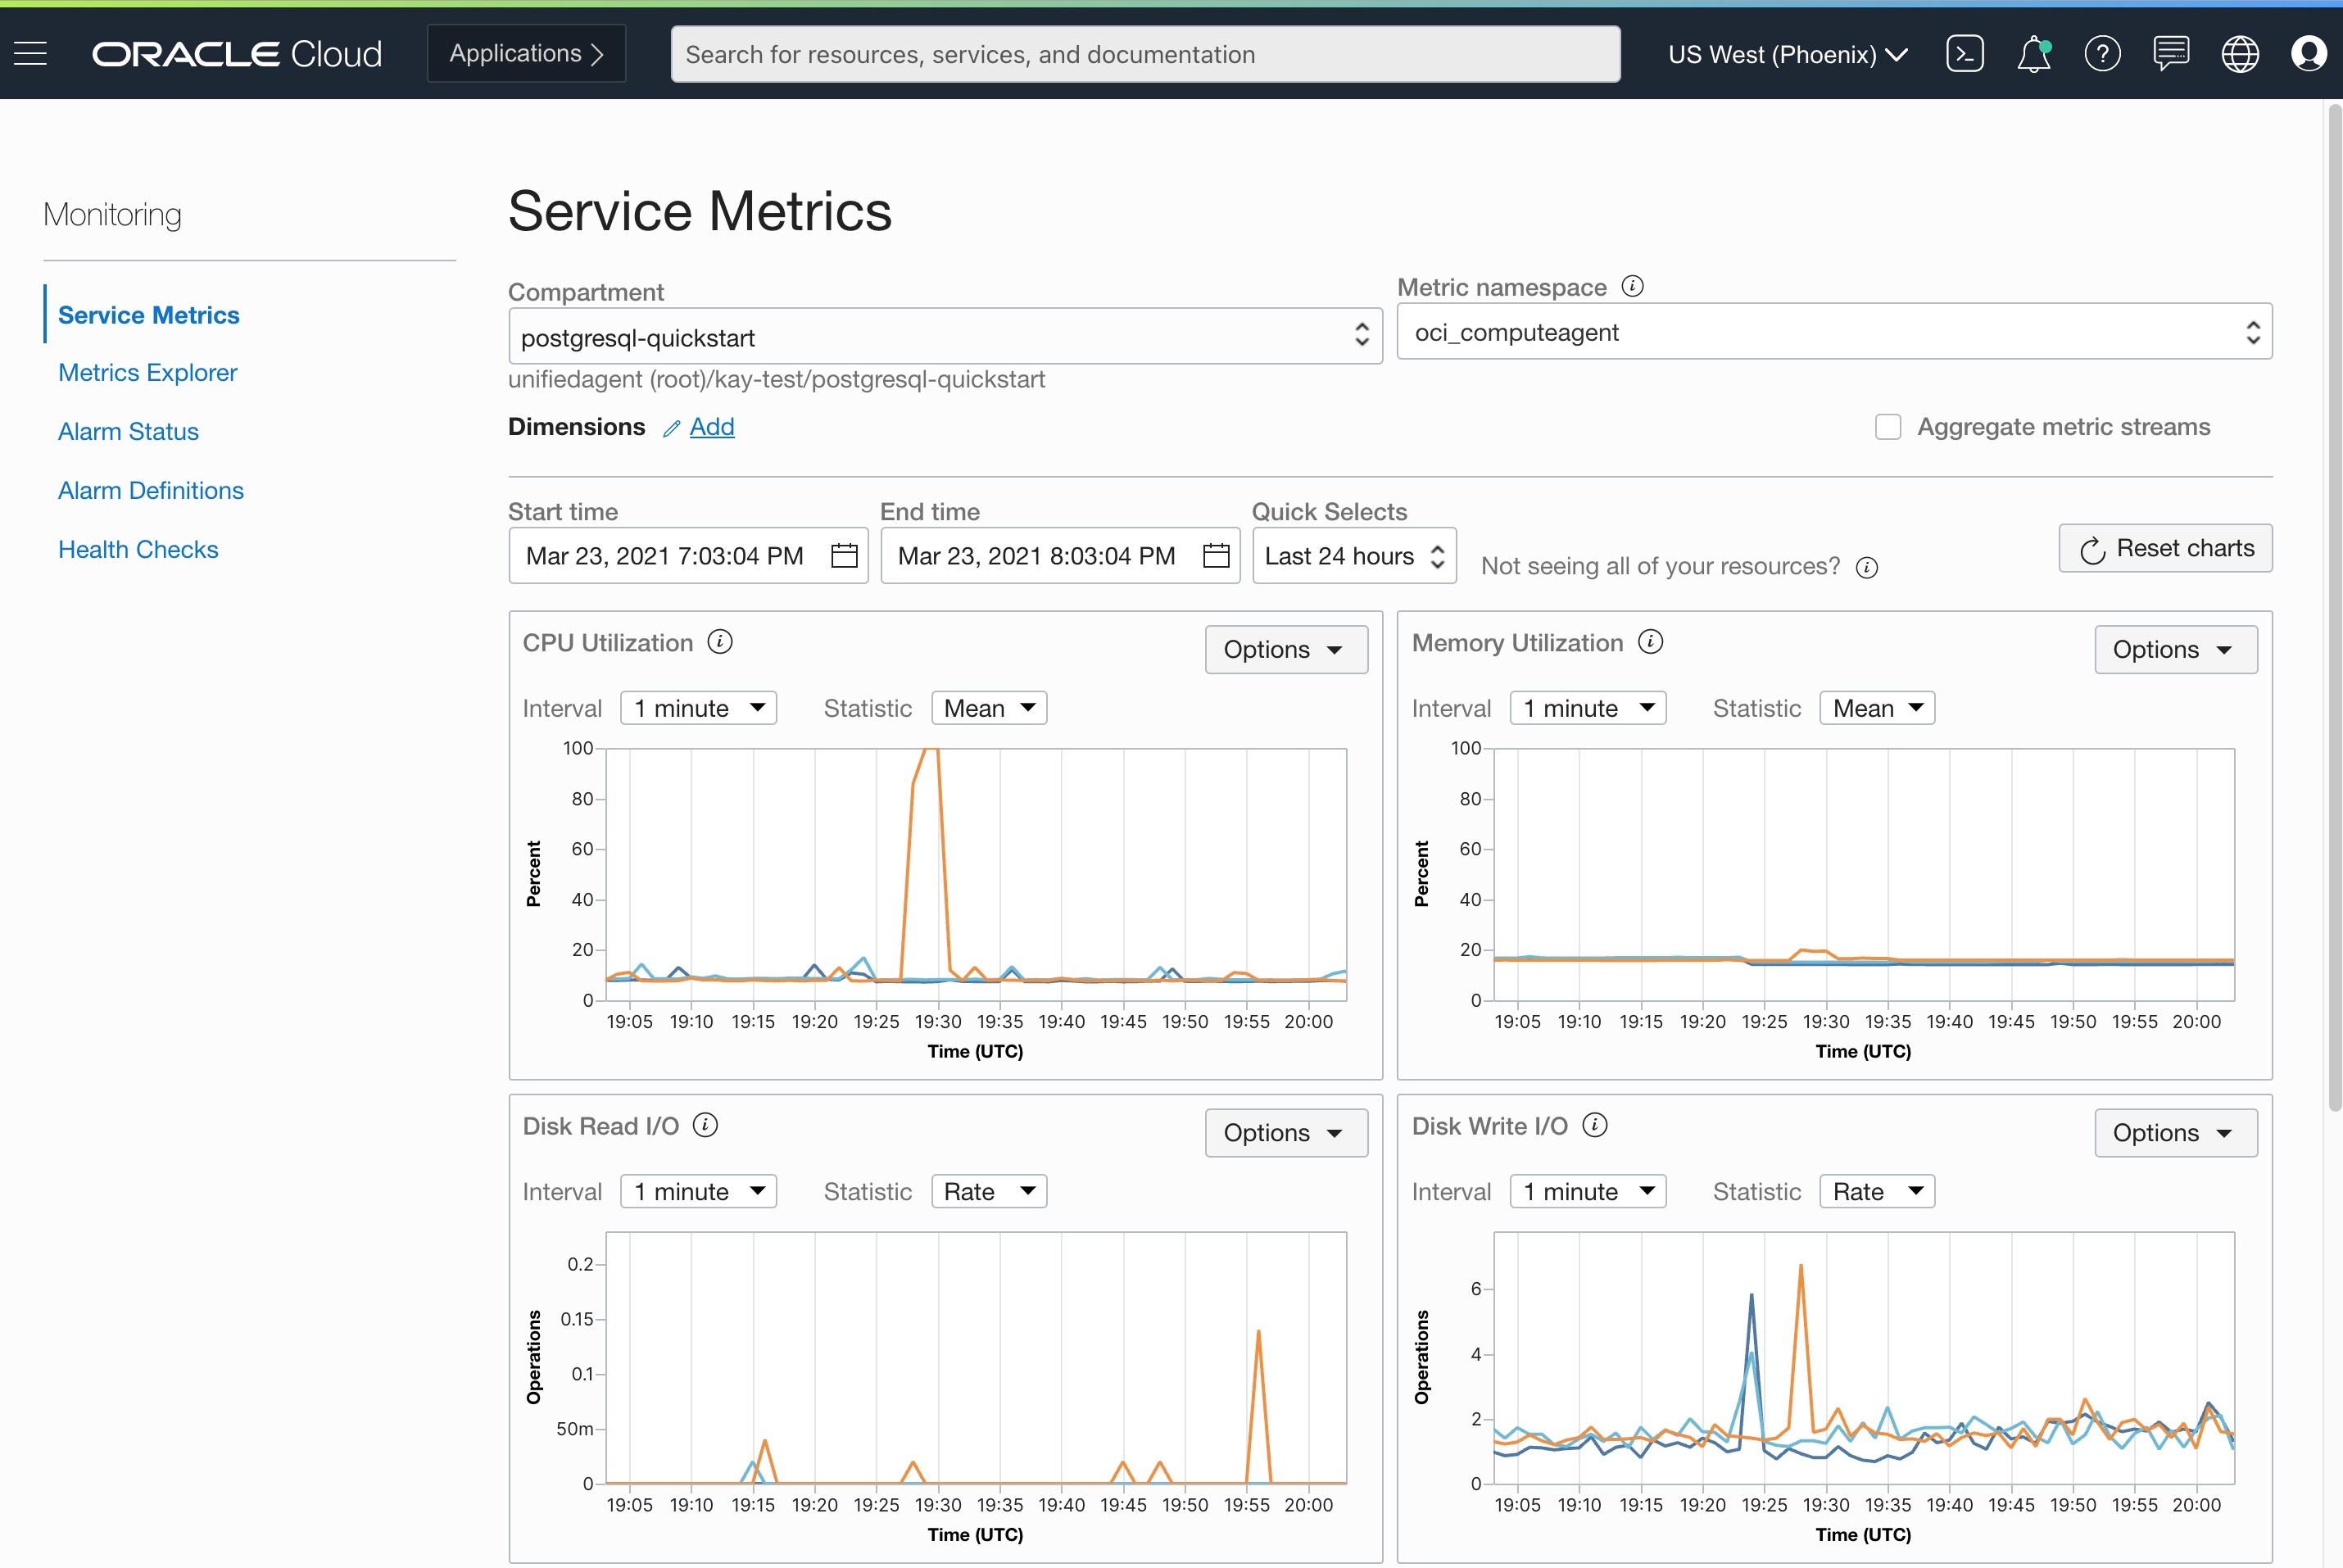Enable Aggregate metric streams
Viewport: 2343px width, 1568px height.
point(1888,426)
